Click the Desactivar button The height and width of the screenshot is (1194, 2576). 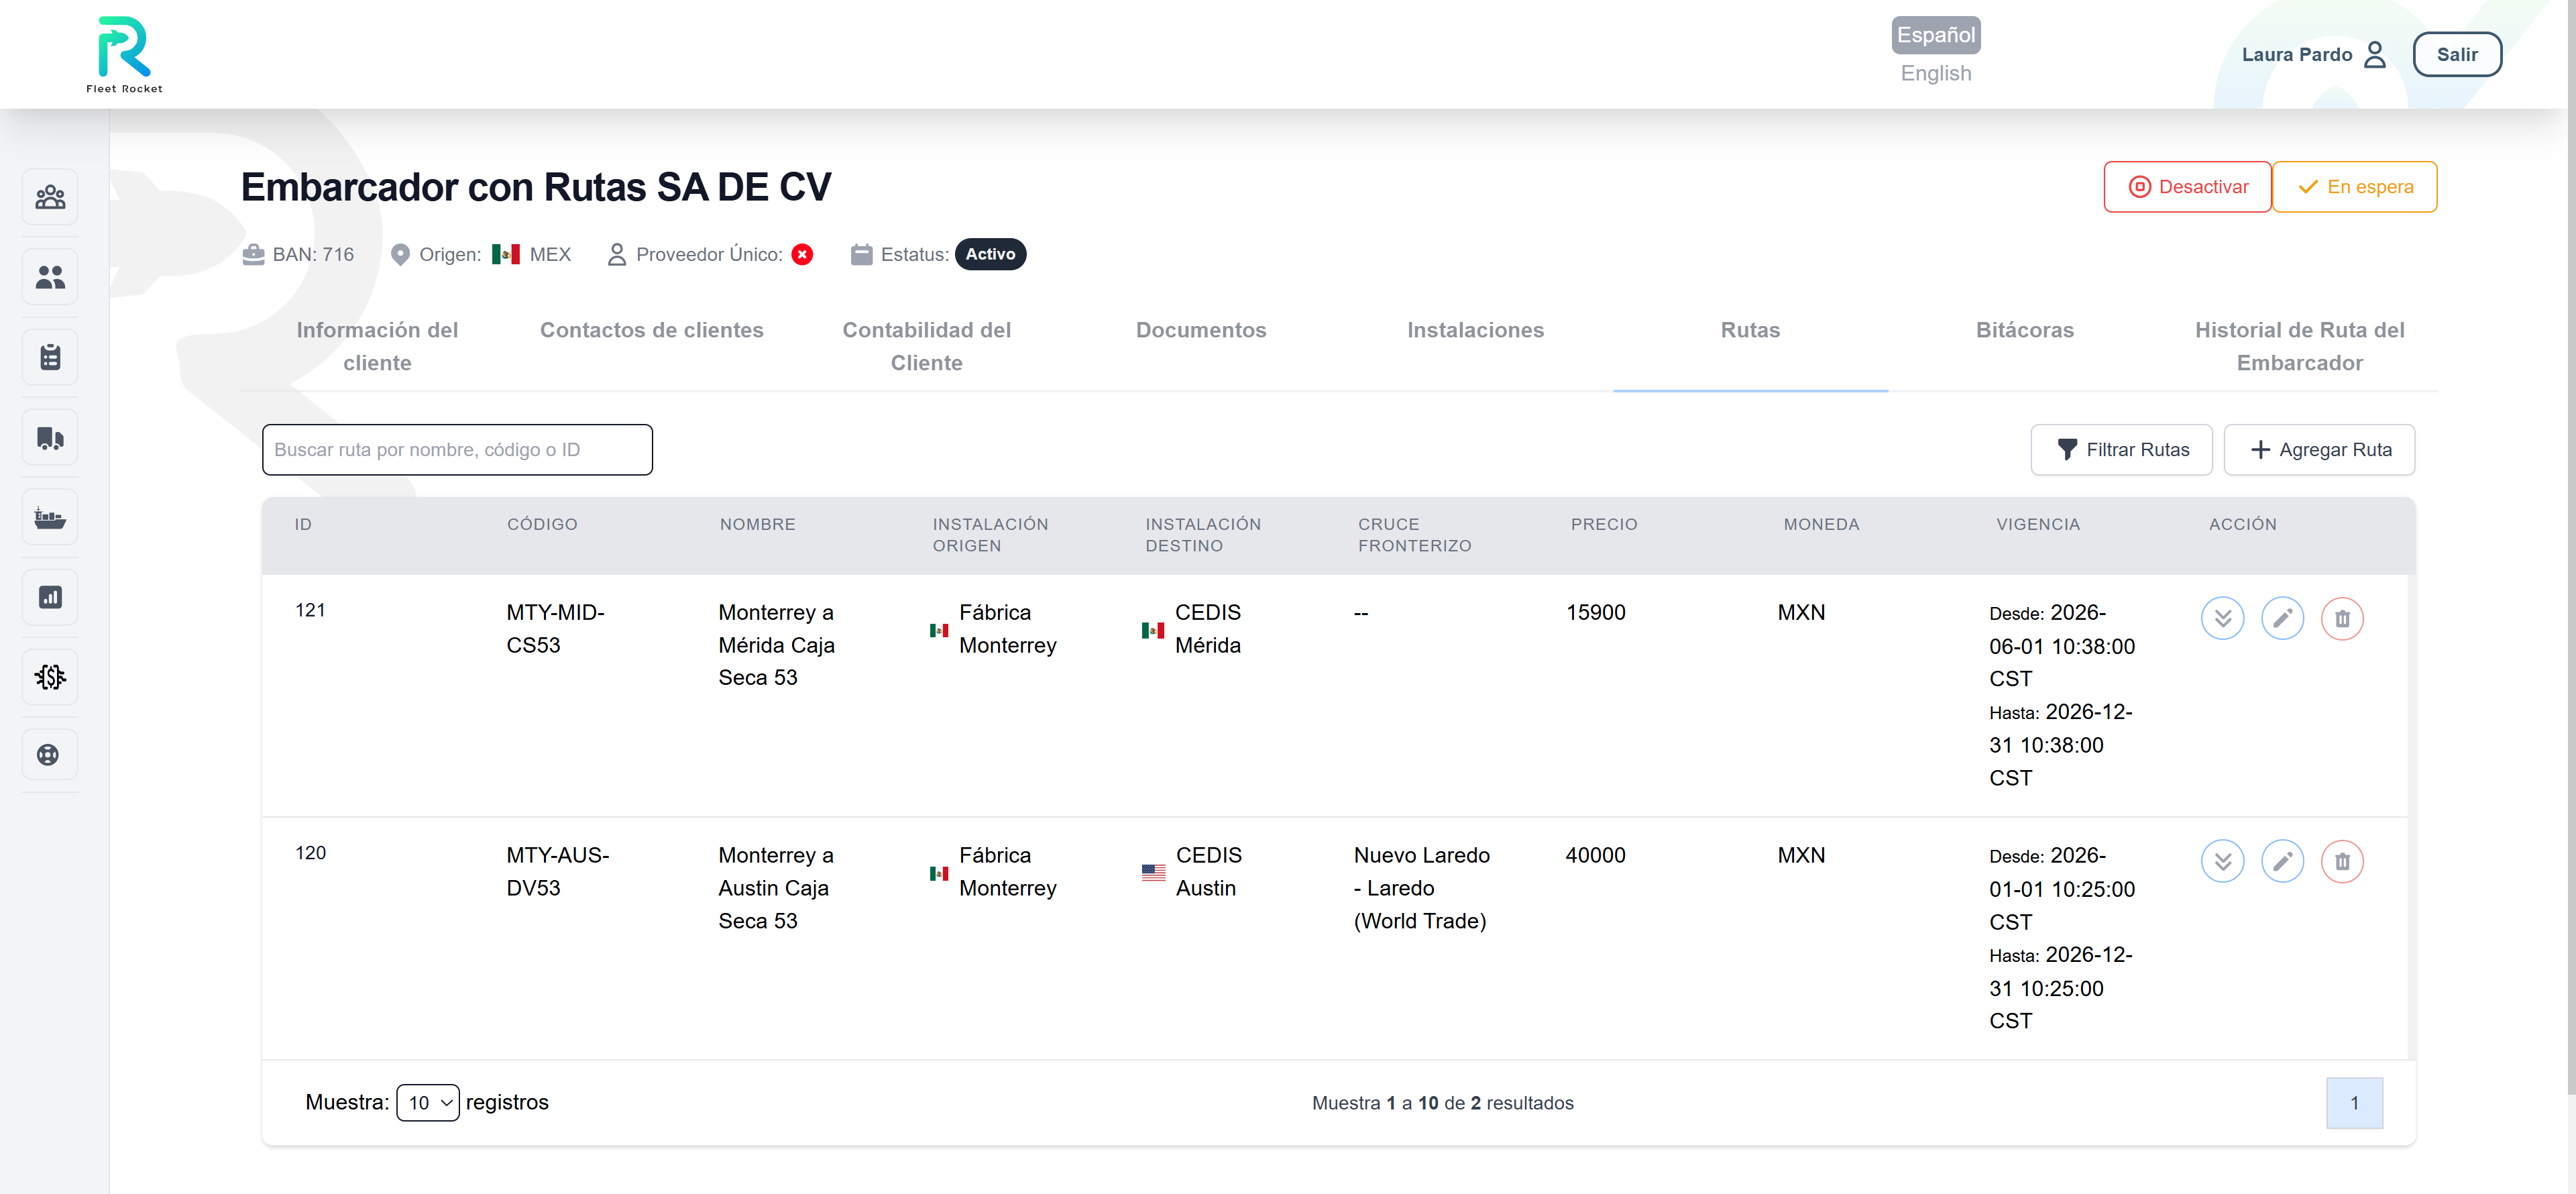pos(2187,187)
